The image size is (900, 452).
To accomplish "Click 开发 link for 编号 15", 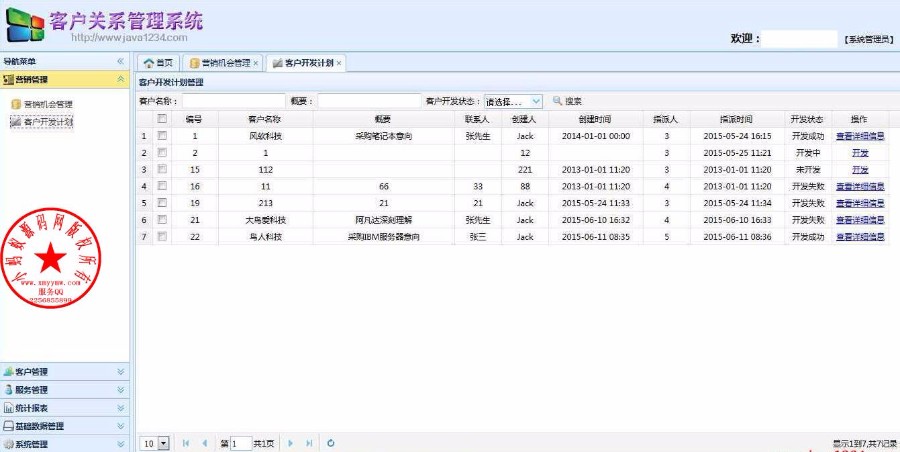I will [x=860, y=169].
